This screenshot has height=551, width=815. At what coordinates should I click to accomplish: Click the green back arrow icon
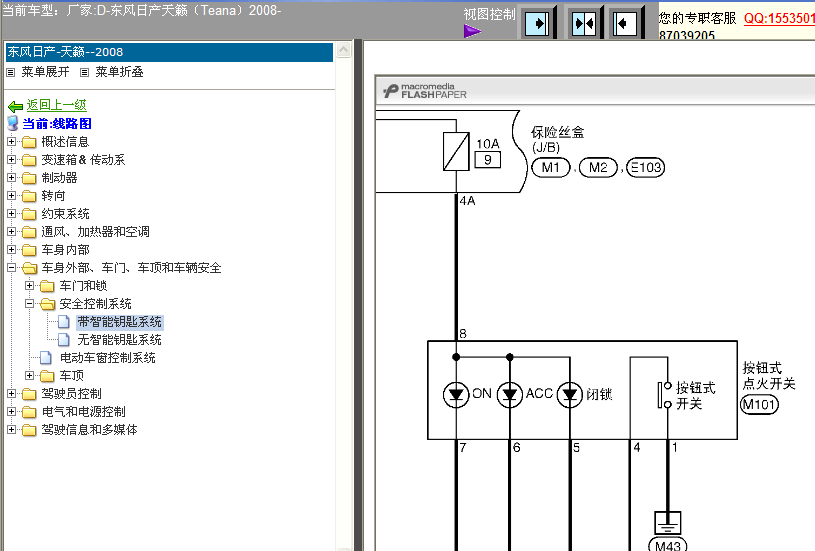(x=15, y=106)
